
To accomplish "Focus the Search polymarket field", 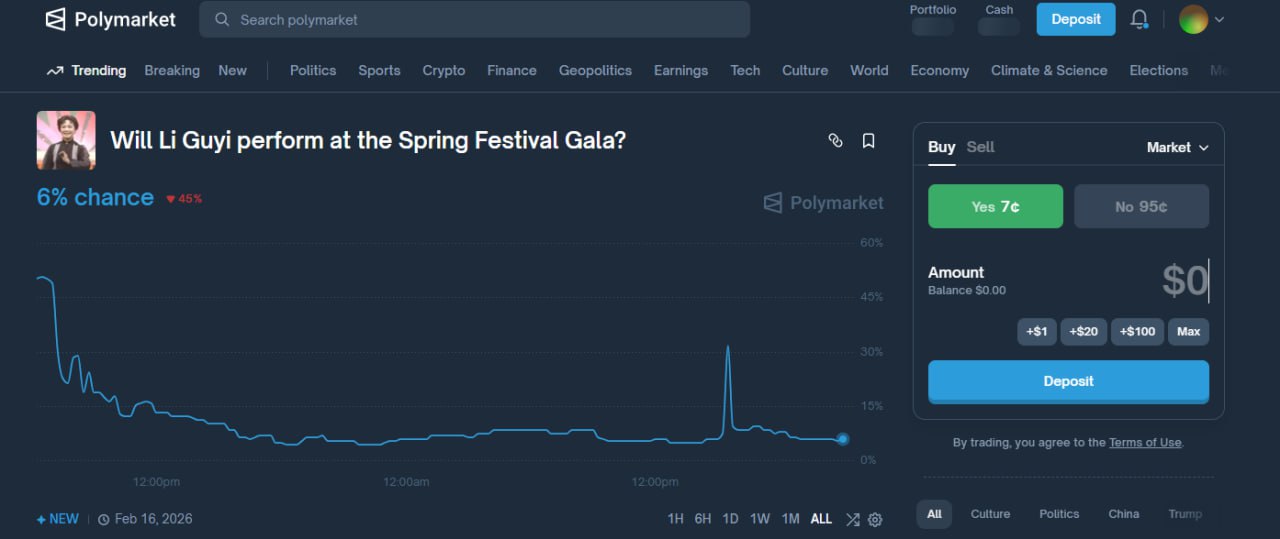I will pyautogui.click(x=480, y=20).
